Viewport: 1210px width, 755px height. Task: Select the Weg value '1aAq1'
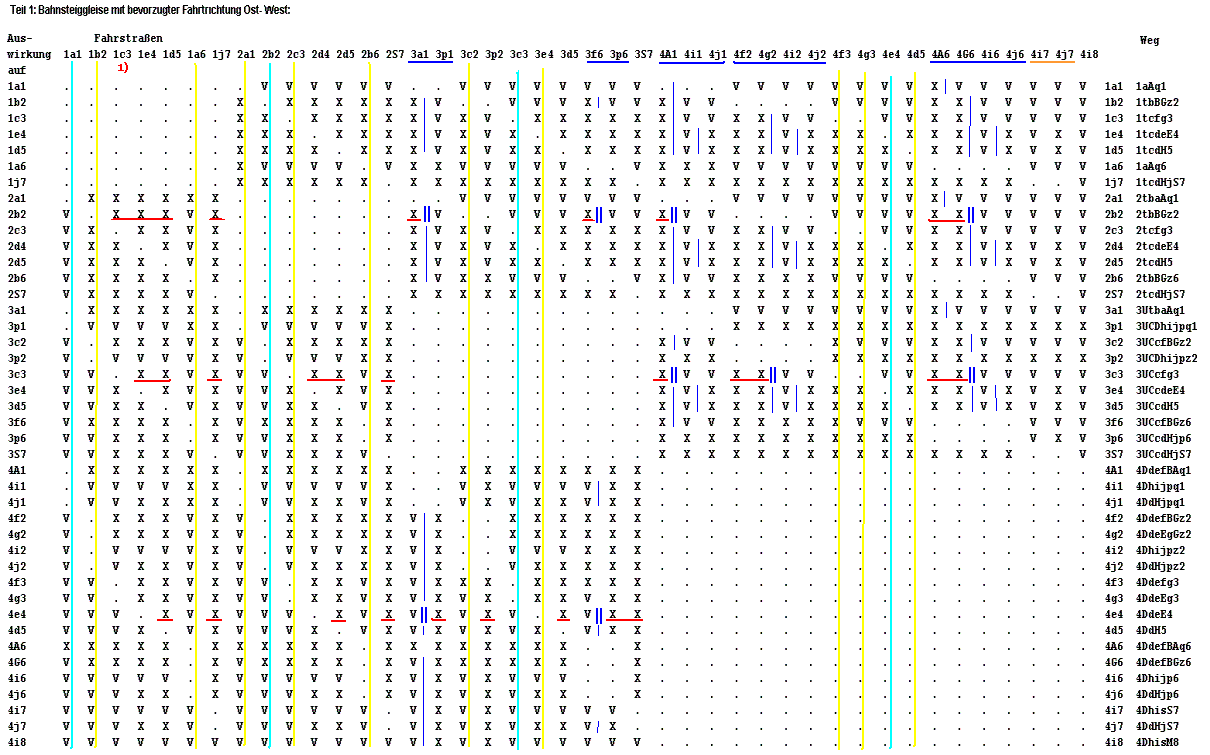point(1151,87)
